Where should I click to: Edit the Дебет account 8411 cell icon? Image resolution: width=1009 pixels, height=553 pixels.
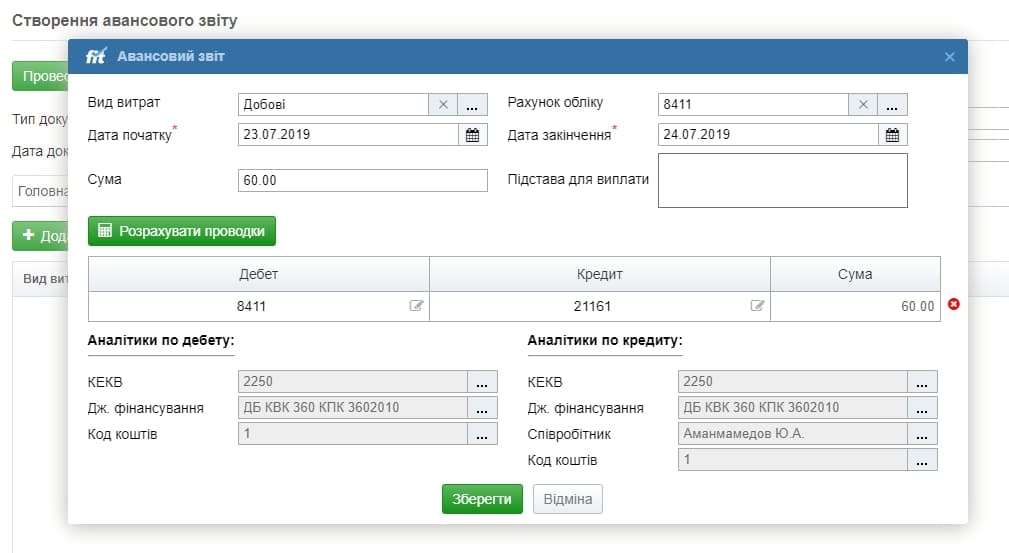[416, 306]
